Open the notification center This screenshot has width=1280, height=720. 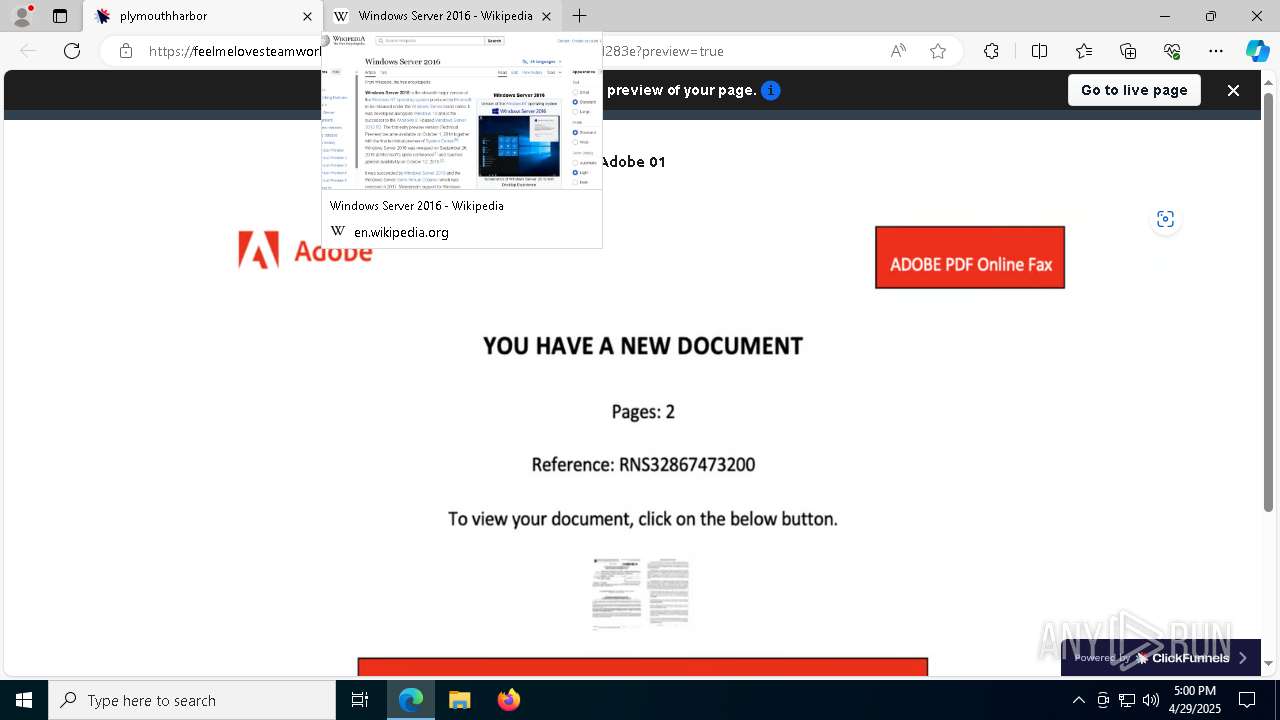point(1247,700)
